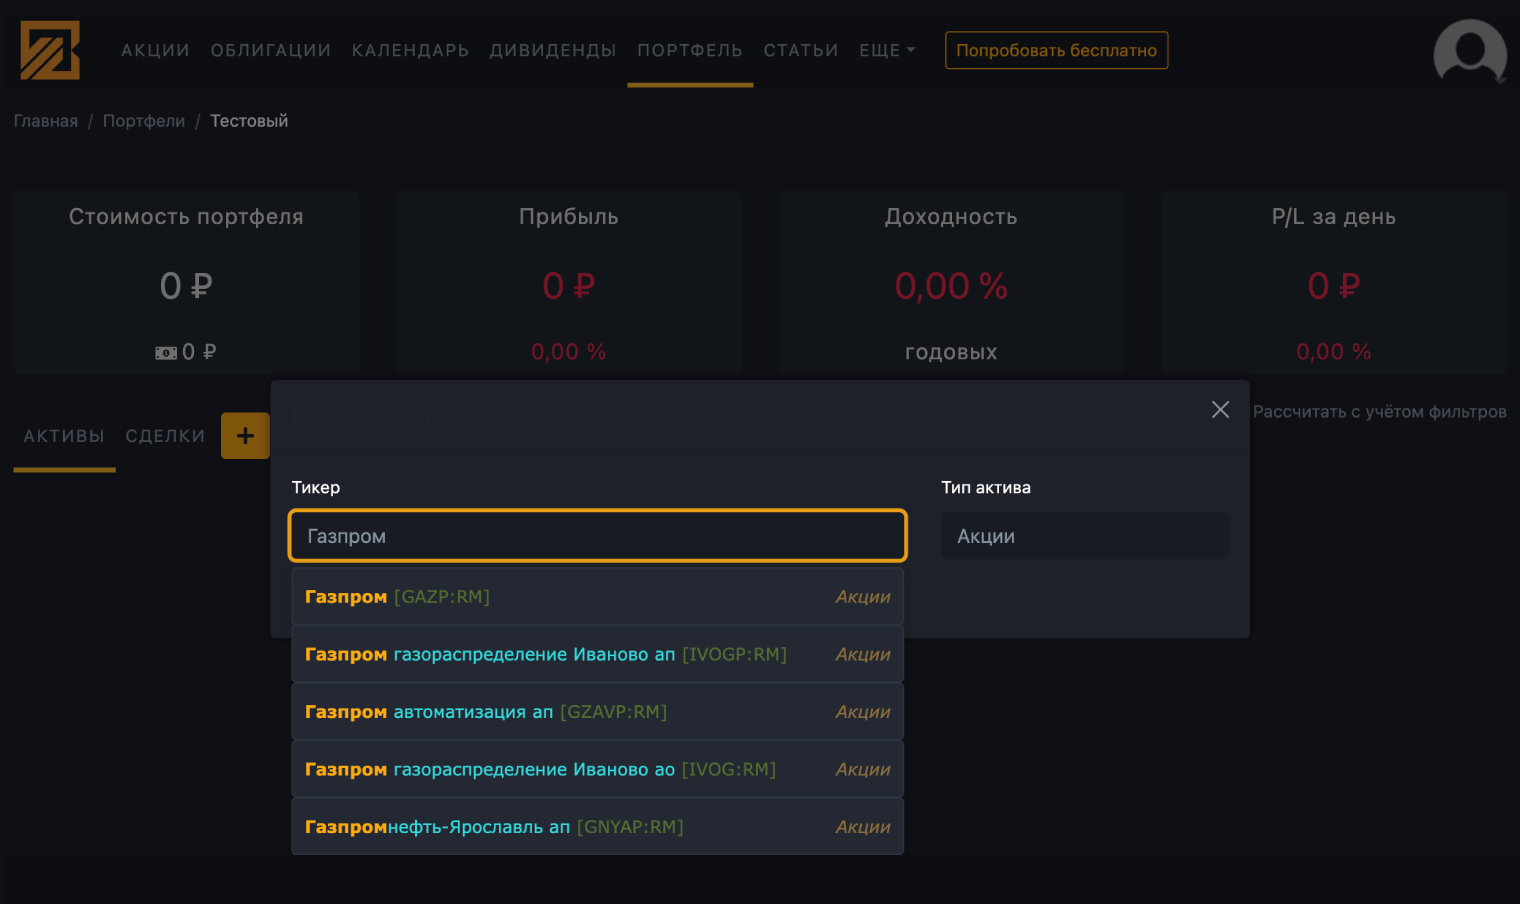This screenshot has width=1520, height=904.
Task: Follow the Портфели breadcrumb link
Action: pos(144,121)
